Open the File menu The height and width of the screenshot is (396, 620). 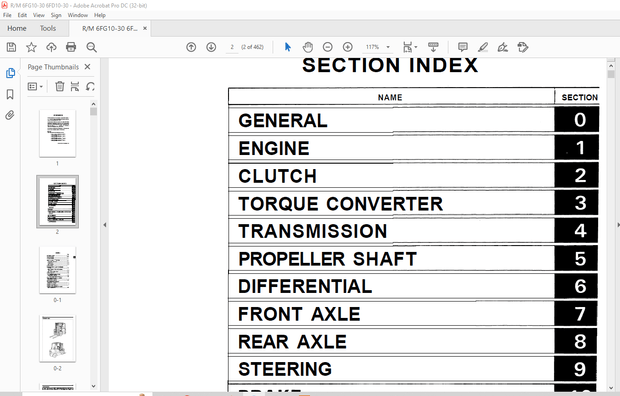(7, 15)
